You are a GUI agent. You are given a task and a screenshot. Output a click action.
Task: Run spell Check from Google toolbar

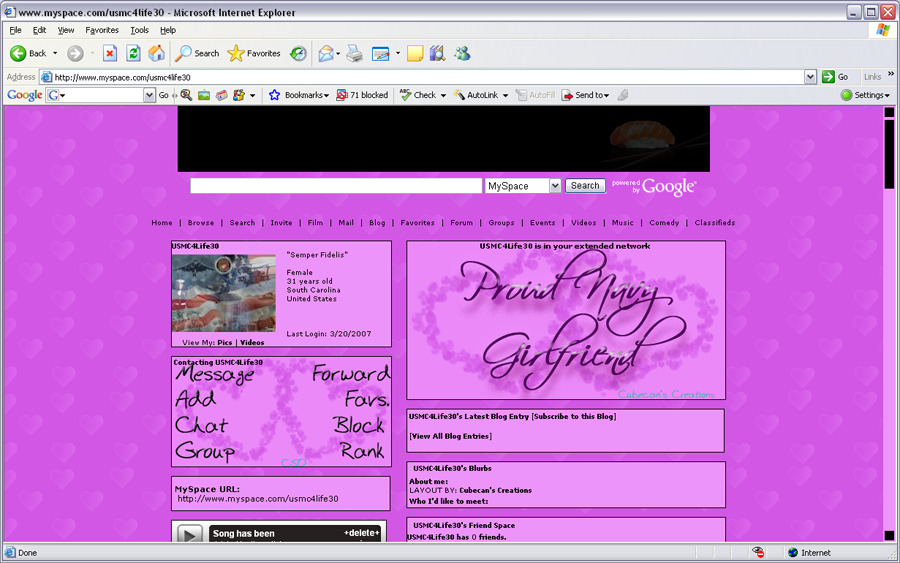418,95
